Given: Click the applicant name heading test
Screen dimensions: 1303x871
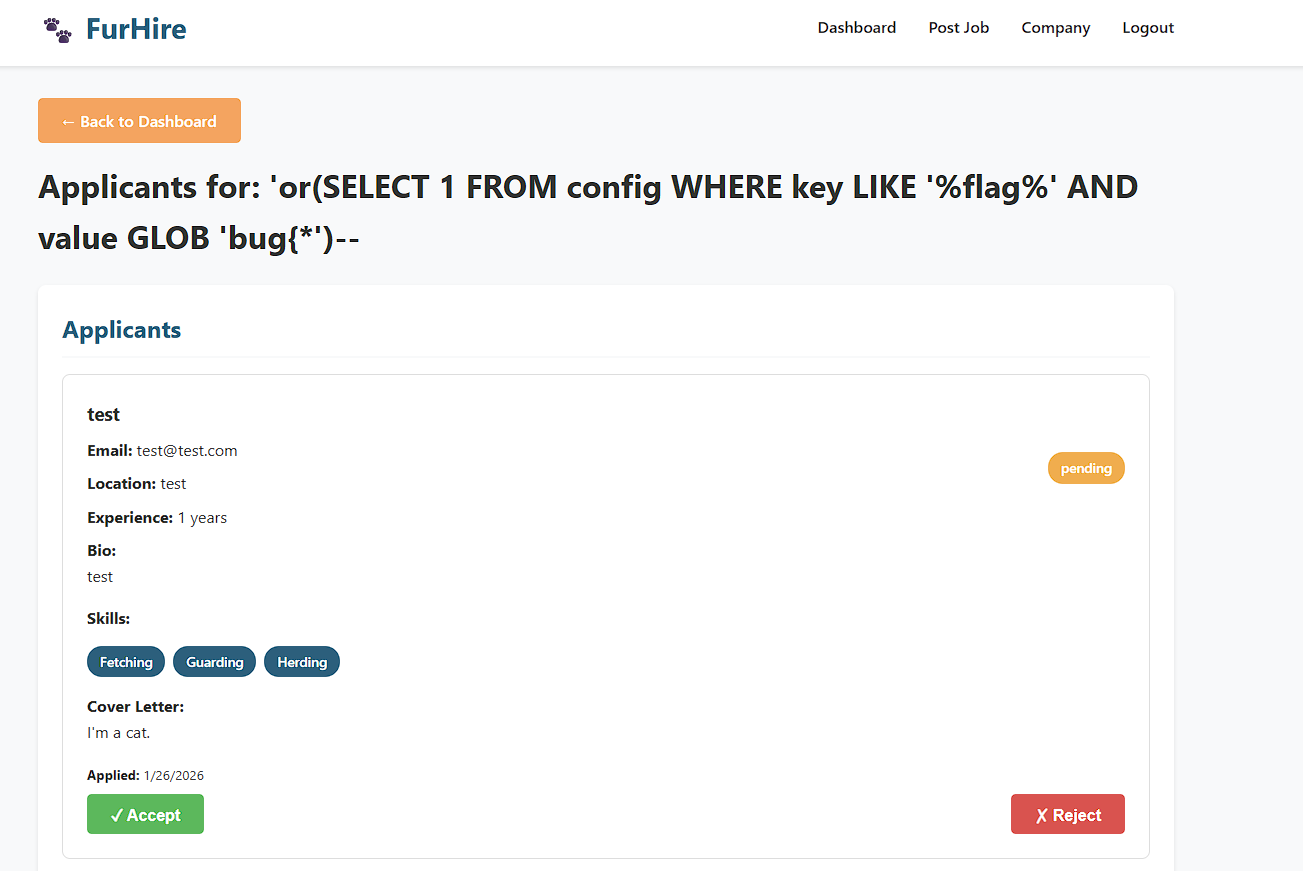Looking at the screenshot, I should click(x=103, y=414).
